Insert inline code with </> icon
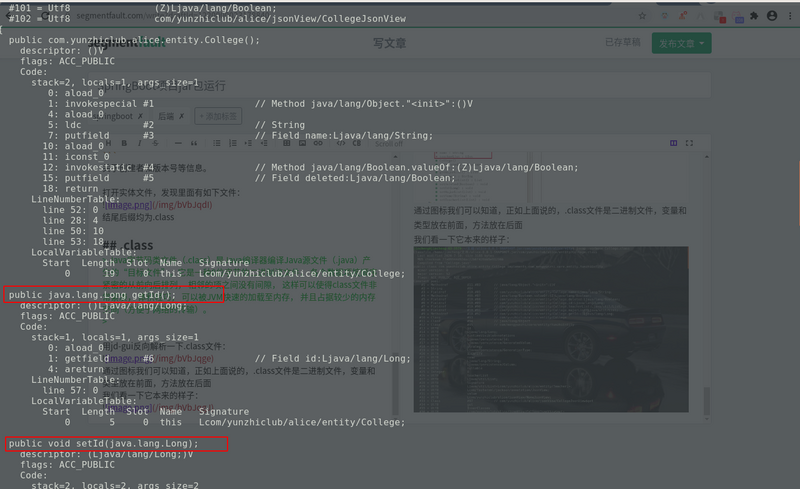Viewport: 800px width, 489px height. [x=341, y=143]
